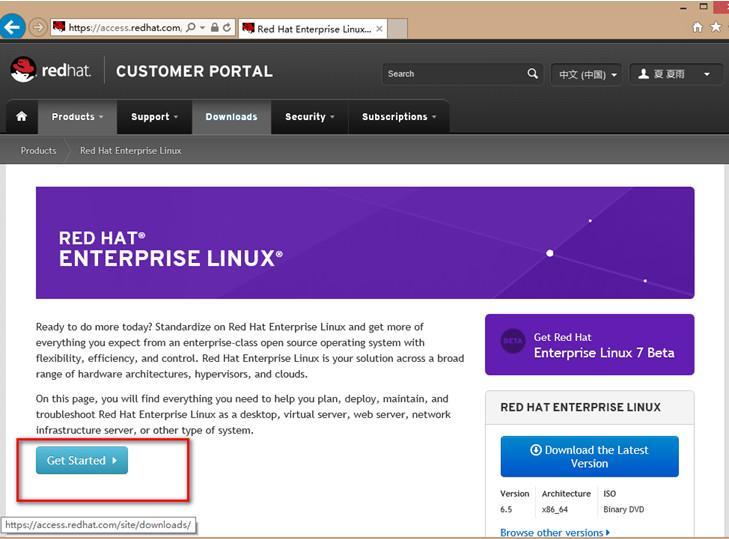Click the browser back arrow button
The width and height of the screenshot is (729, 539).
12,26
